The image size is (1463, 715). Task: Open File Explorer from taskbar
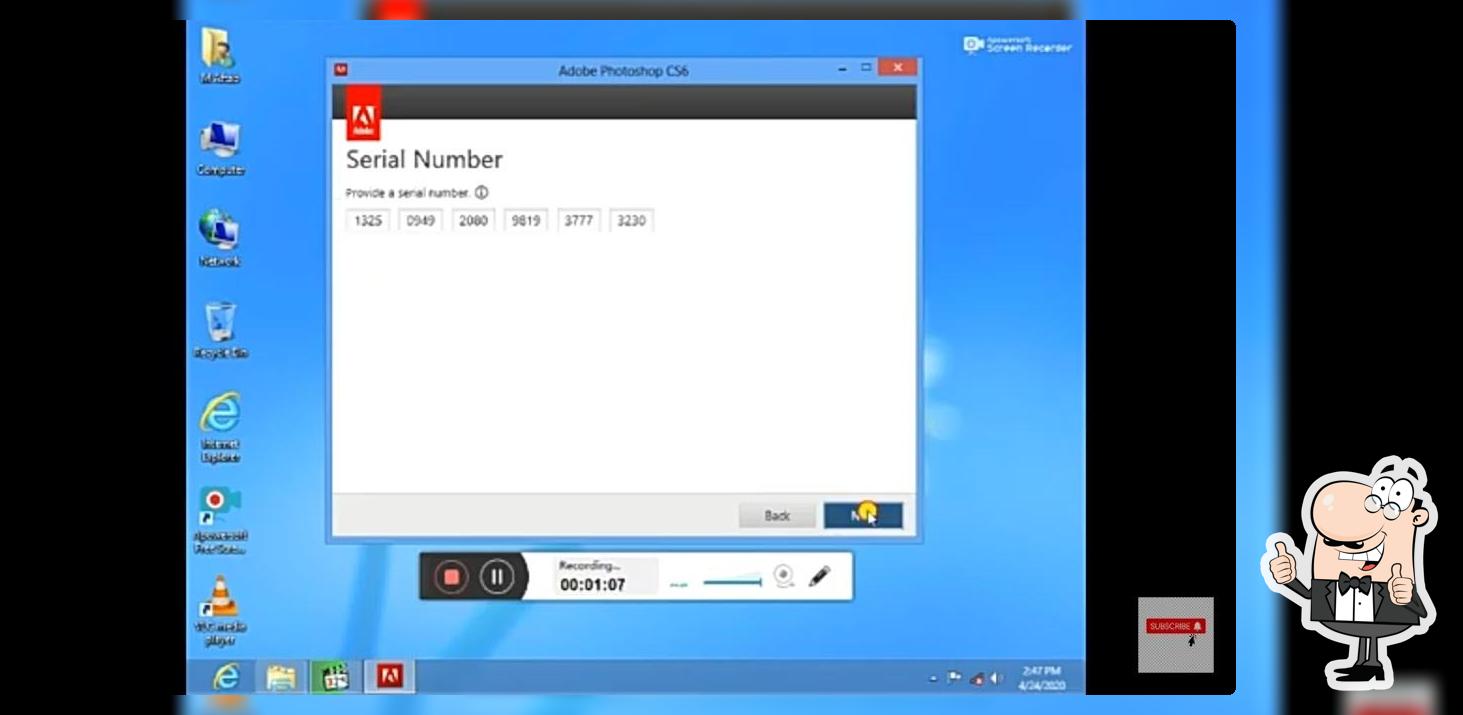pos(281,677)
